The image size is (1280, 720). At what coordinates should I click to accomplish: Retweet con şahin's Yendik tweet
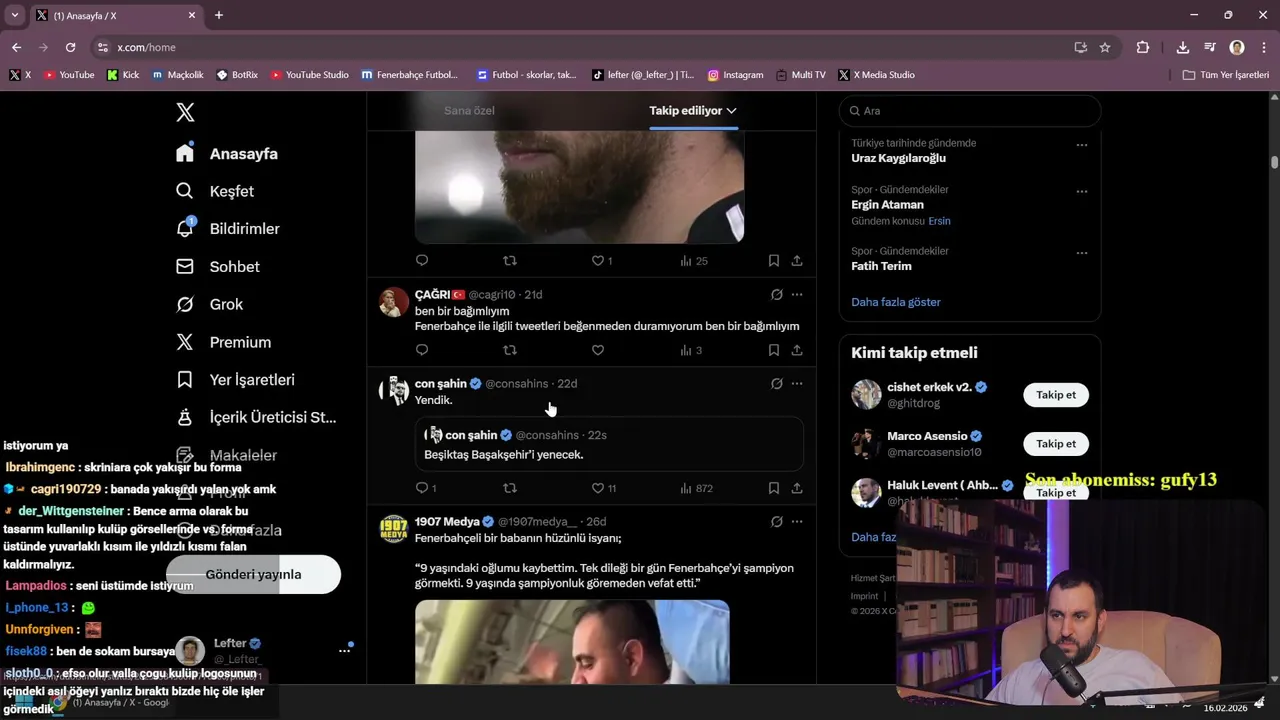[x=510, y=488]
